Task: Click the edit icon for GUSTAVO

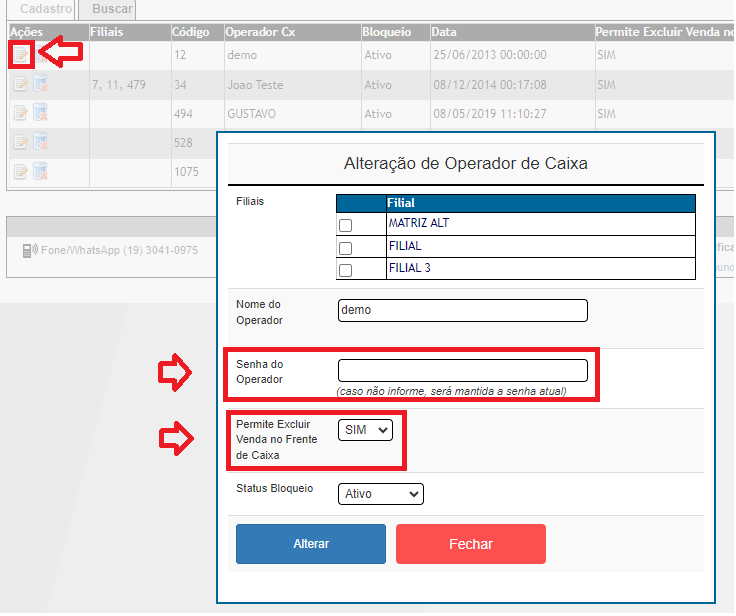Action: 21,114
